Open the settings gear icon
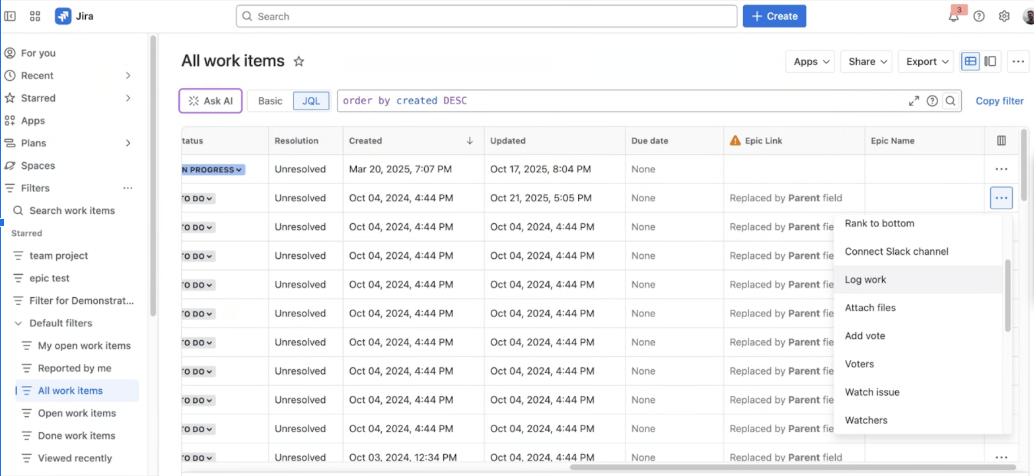This screenshot has width=1034, height=476. pos(1004,16)
